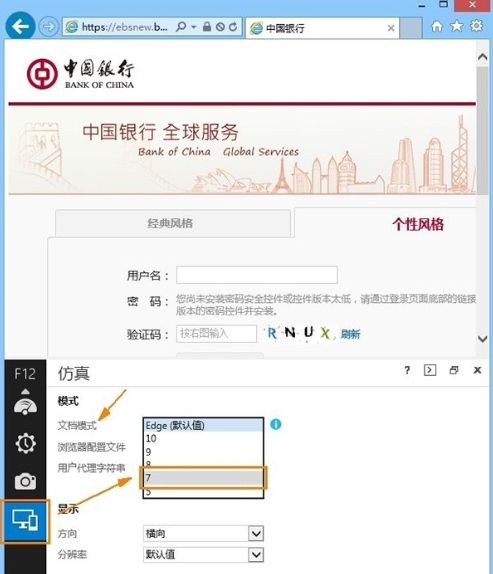493x574 pixels.
Task: Open the UI responsiveness clock-gear icon
Action: 26,443
